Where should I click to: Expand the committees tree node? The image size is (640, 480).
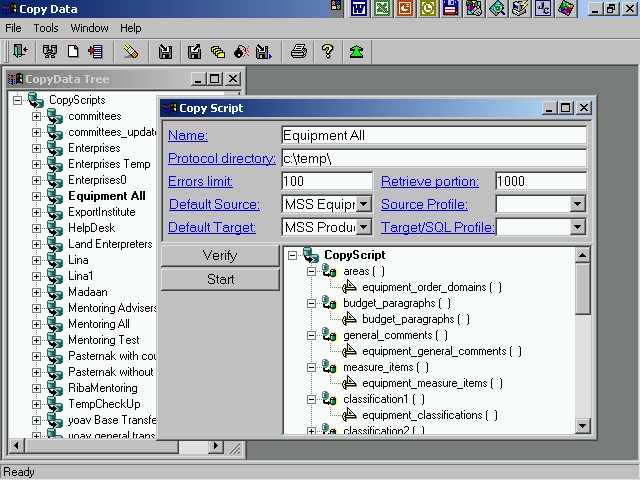[x=37, y=116]
